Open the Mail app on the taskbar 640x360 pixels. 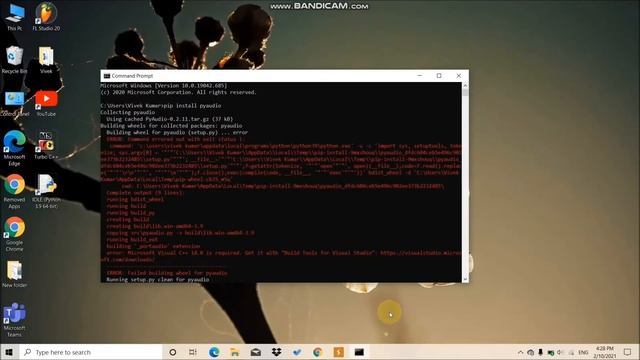[256, 352]
